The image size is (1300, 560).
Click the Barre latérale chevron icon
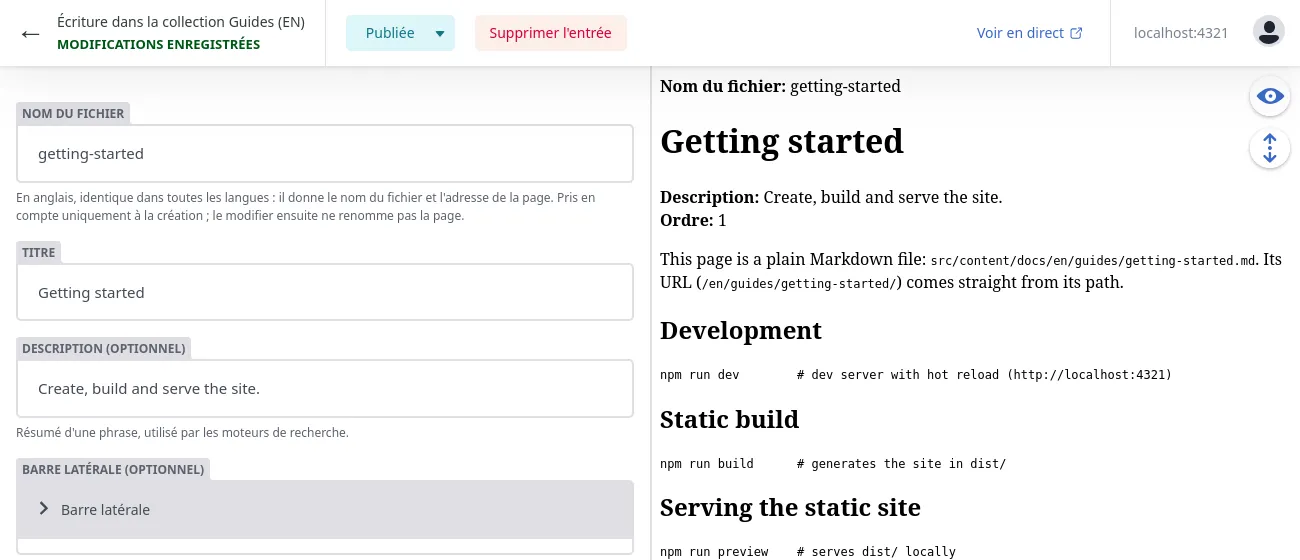44,509
